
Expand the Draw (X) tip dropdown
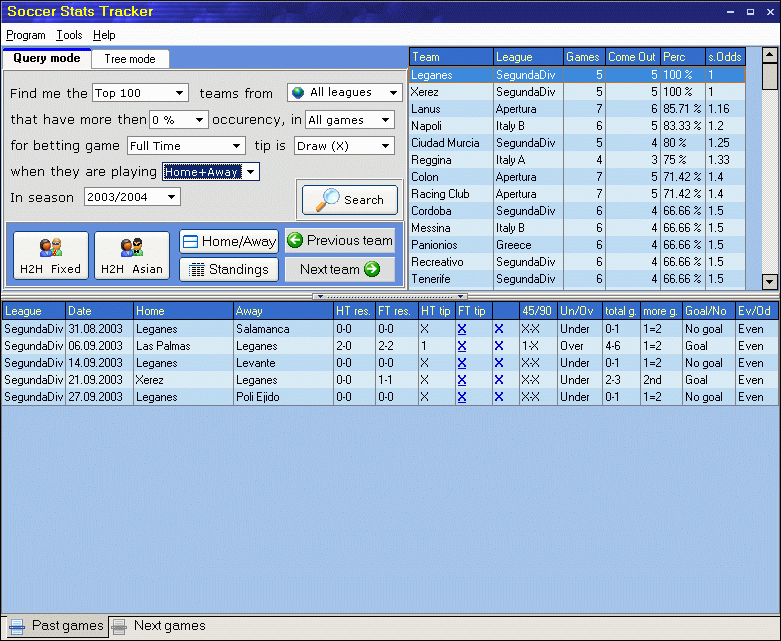click(x=386, y=146)
